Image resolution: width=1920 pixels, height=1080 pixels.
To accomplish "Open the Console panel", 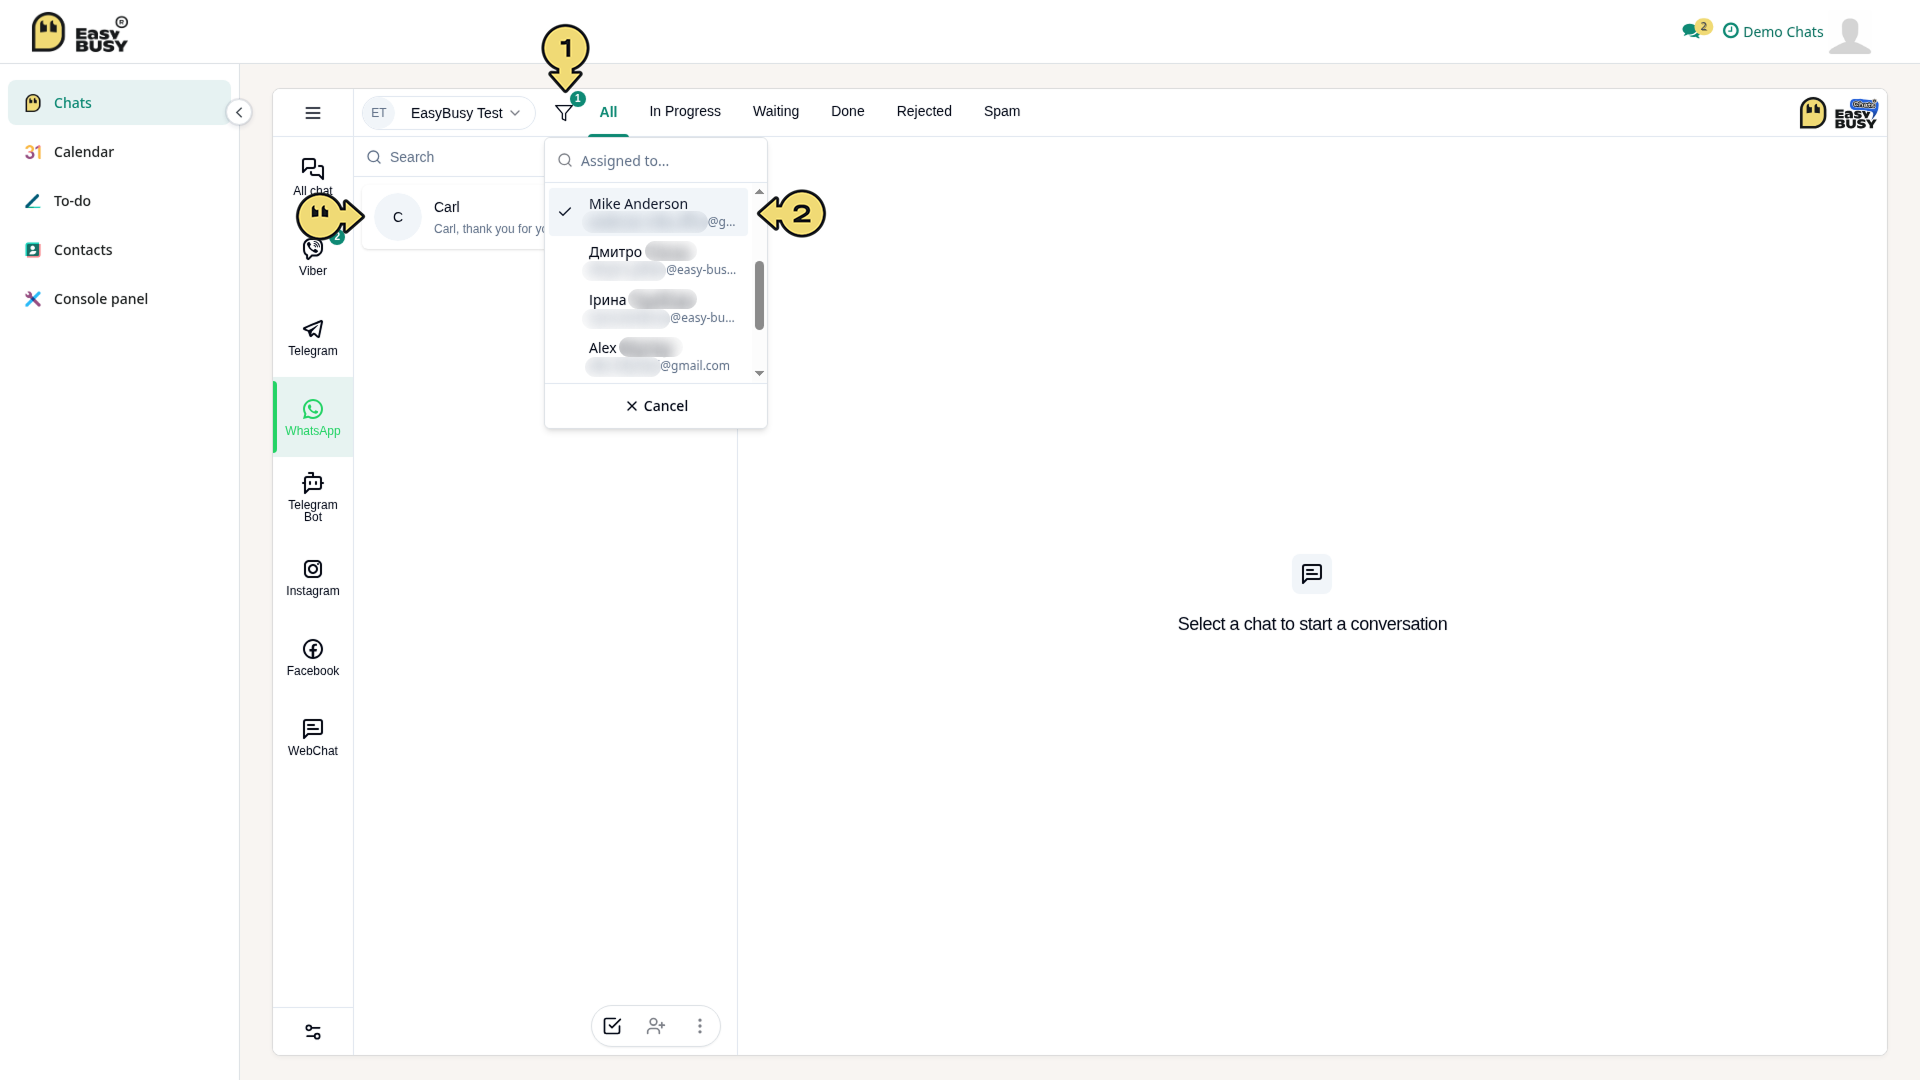I will pyautogui.click(x=119, y=299).
